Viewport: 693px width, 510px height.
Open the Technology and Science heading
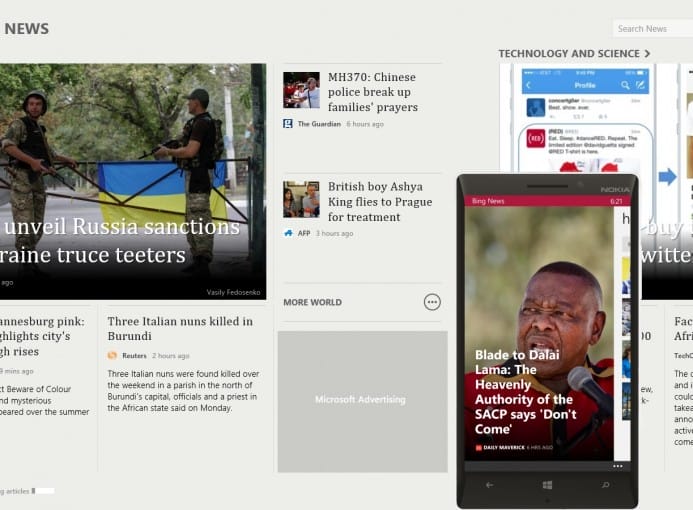[569, 53]
